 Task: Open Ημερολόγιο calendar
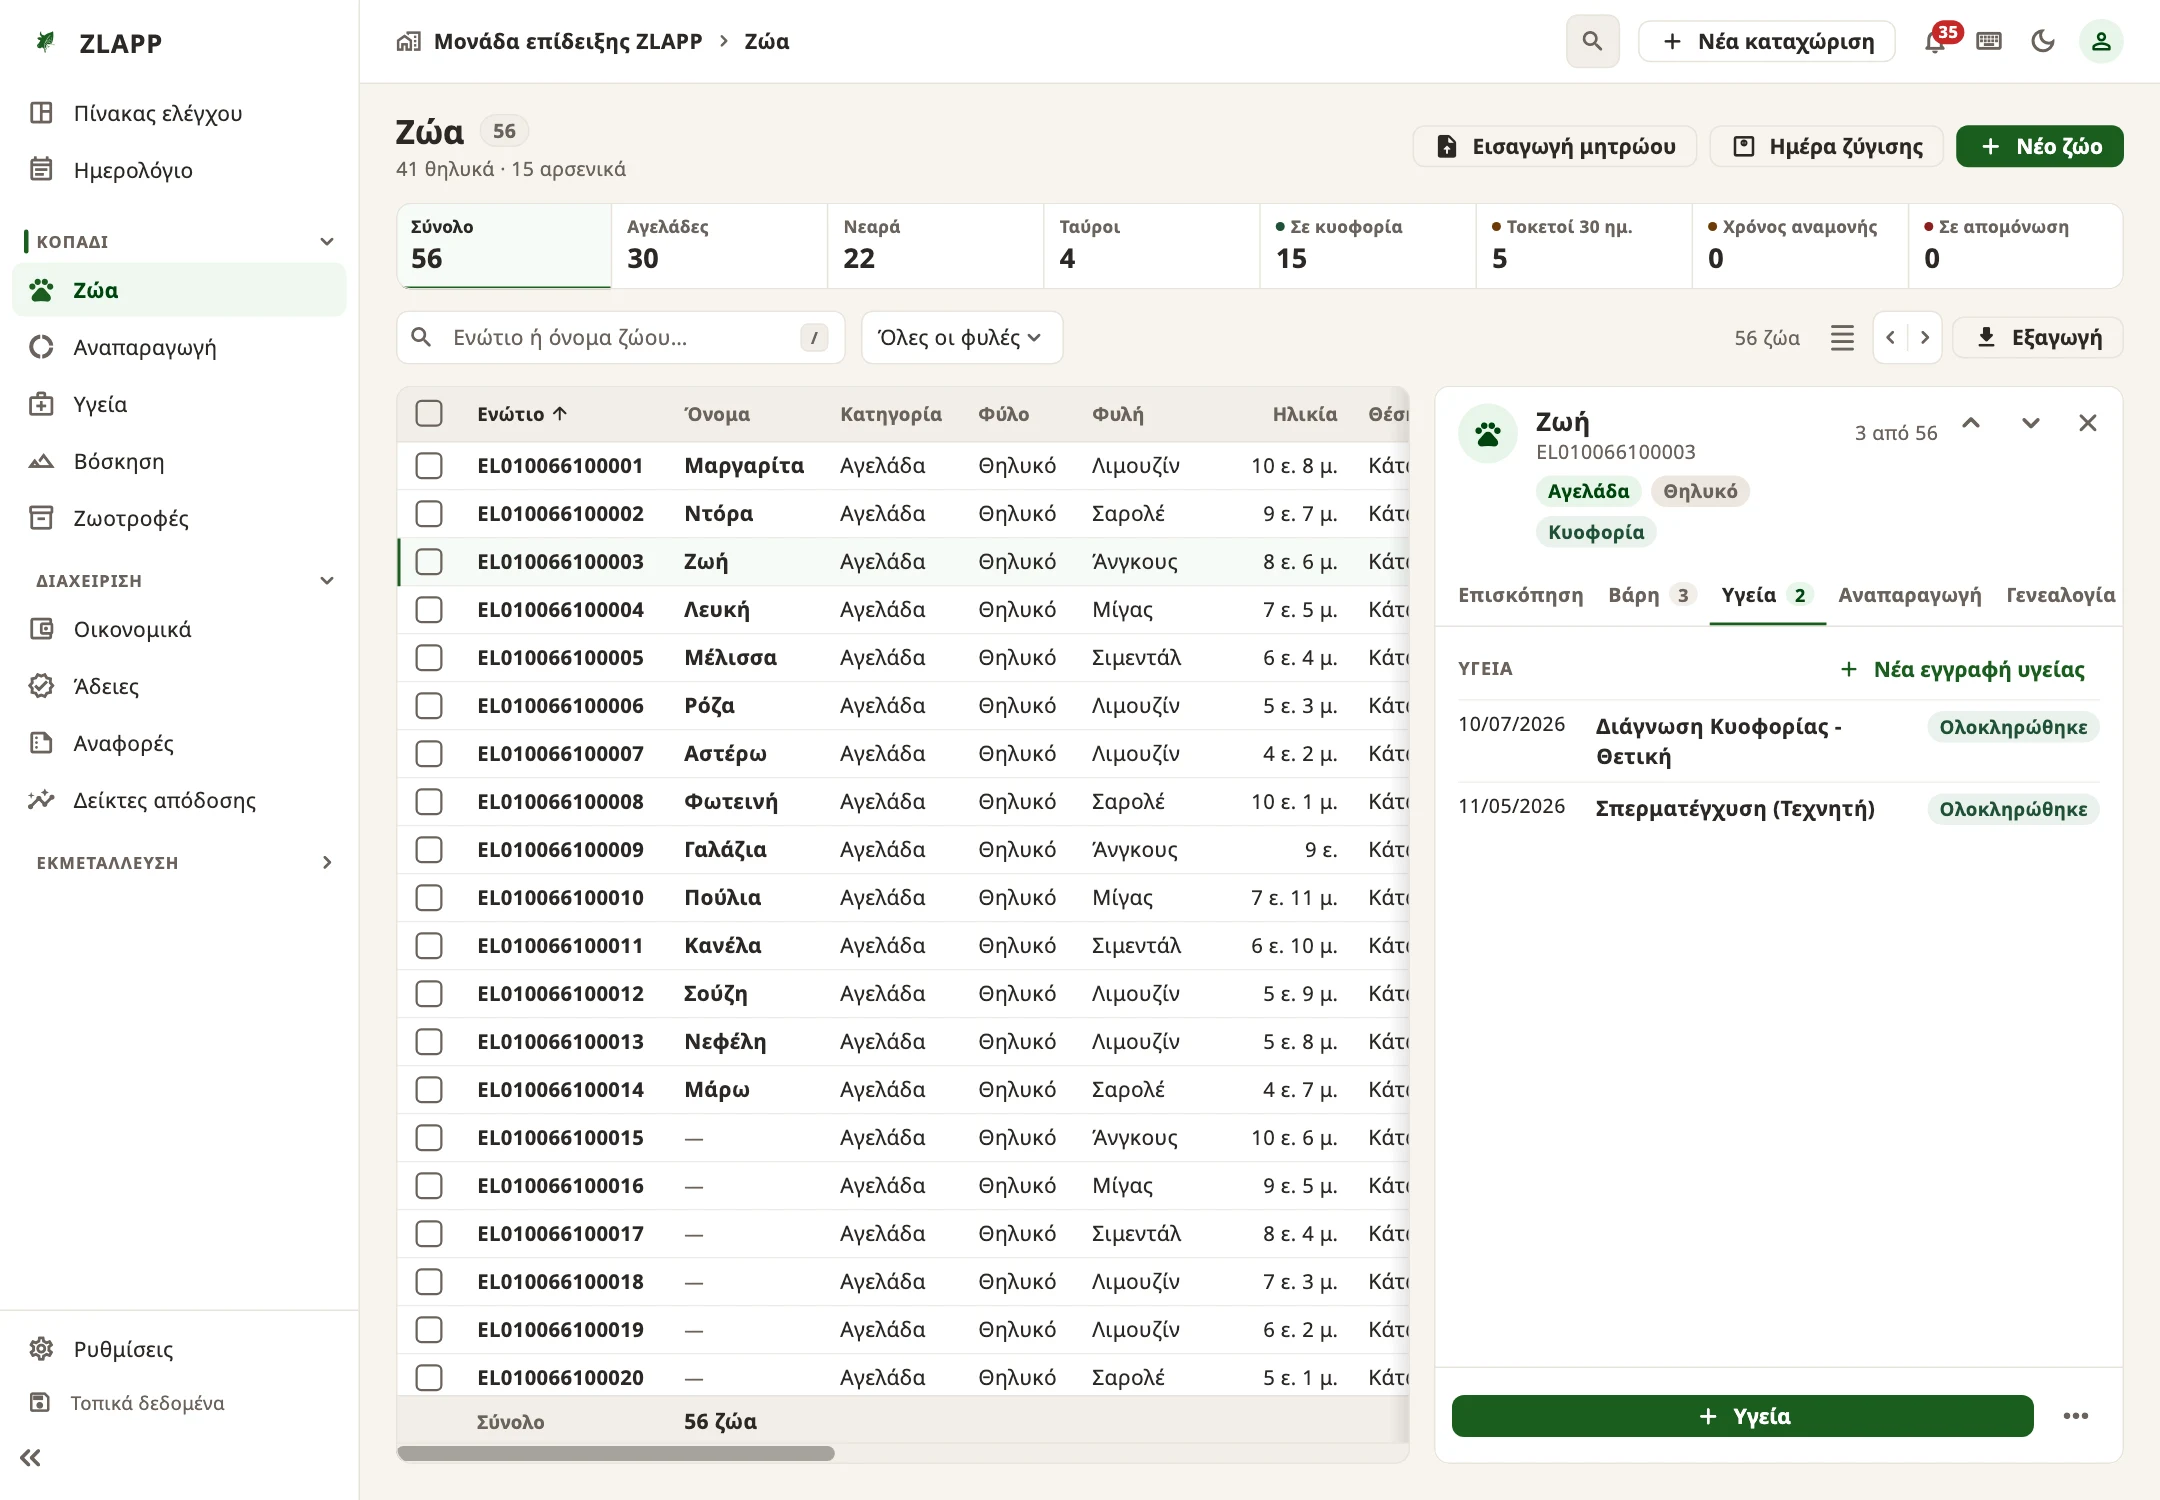[180, 170]
